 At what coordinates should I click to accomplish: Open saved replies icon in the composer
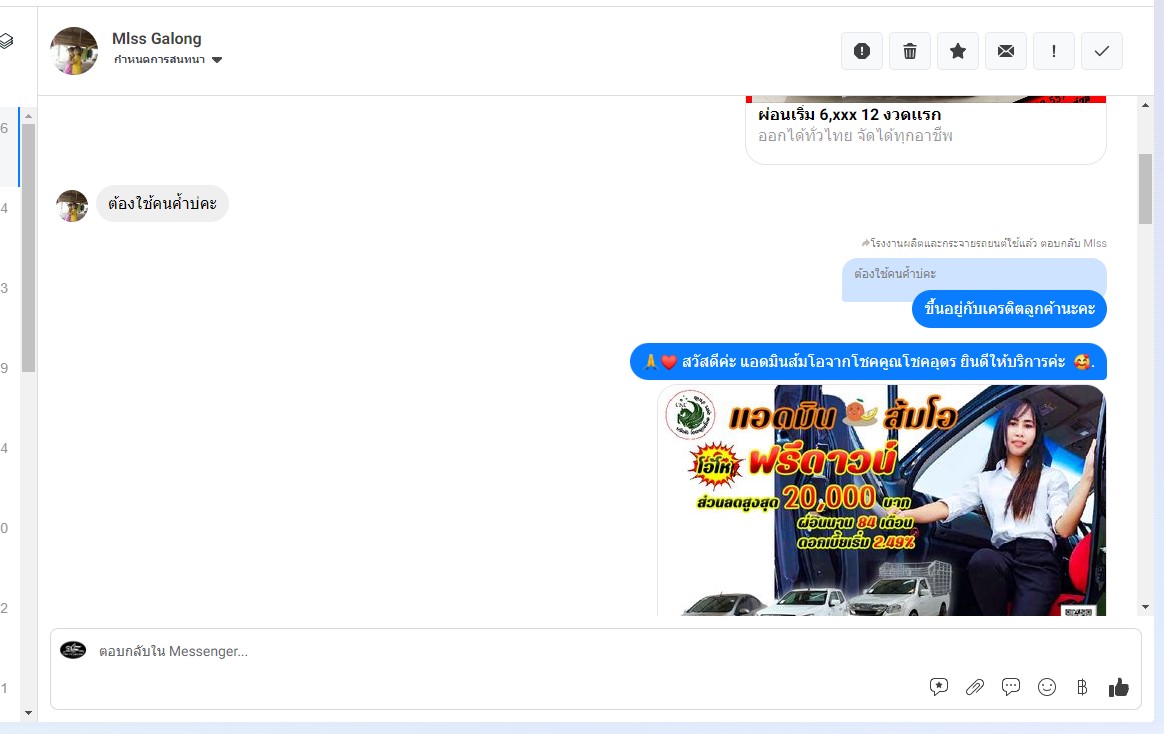click(938, 687)
